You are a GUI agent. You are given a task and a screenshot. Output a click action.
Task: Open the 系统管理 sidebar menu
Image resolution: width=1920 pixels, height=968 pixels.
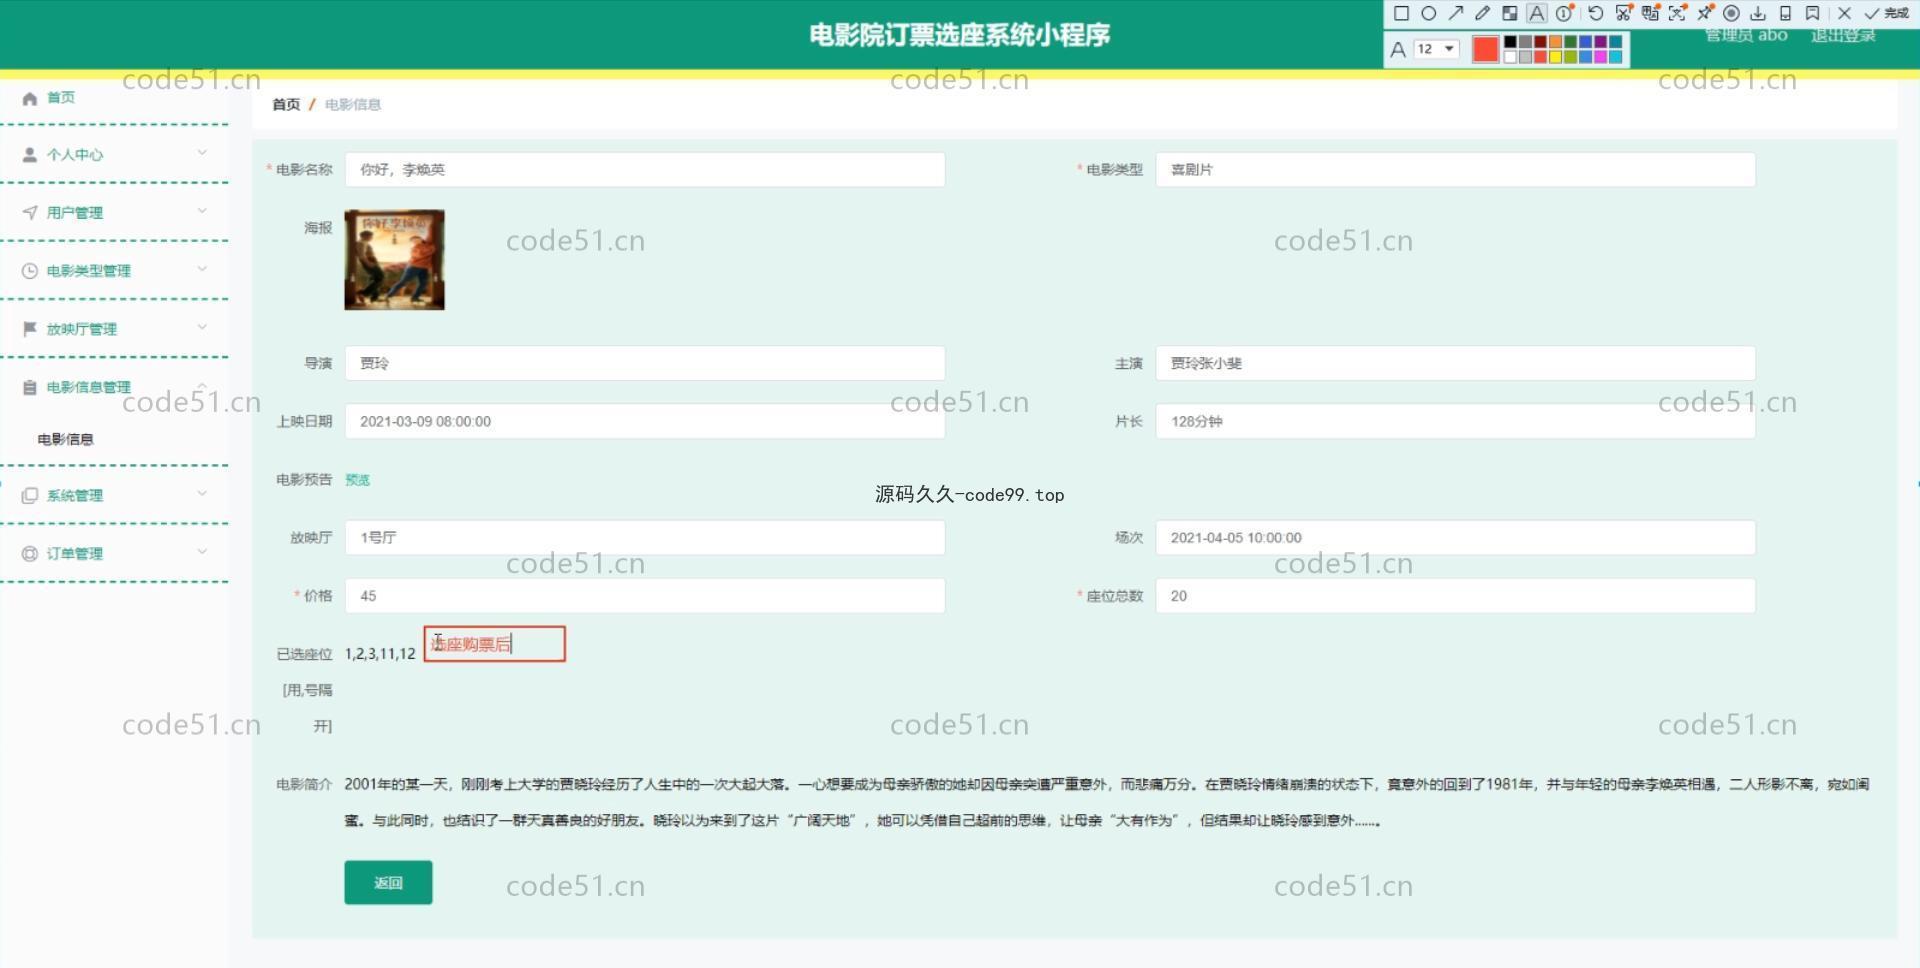click(x=115, y=495)
